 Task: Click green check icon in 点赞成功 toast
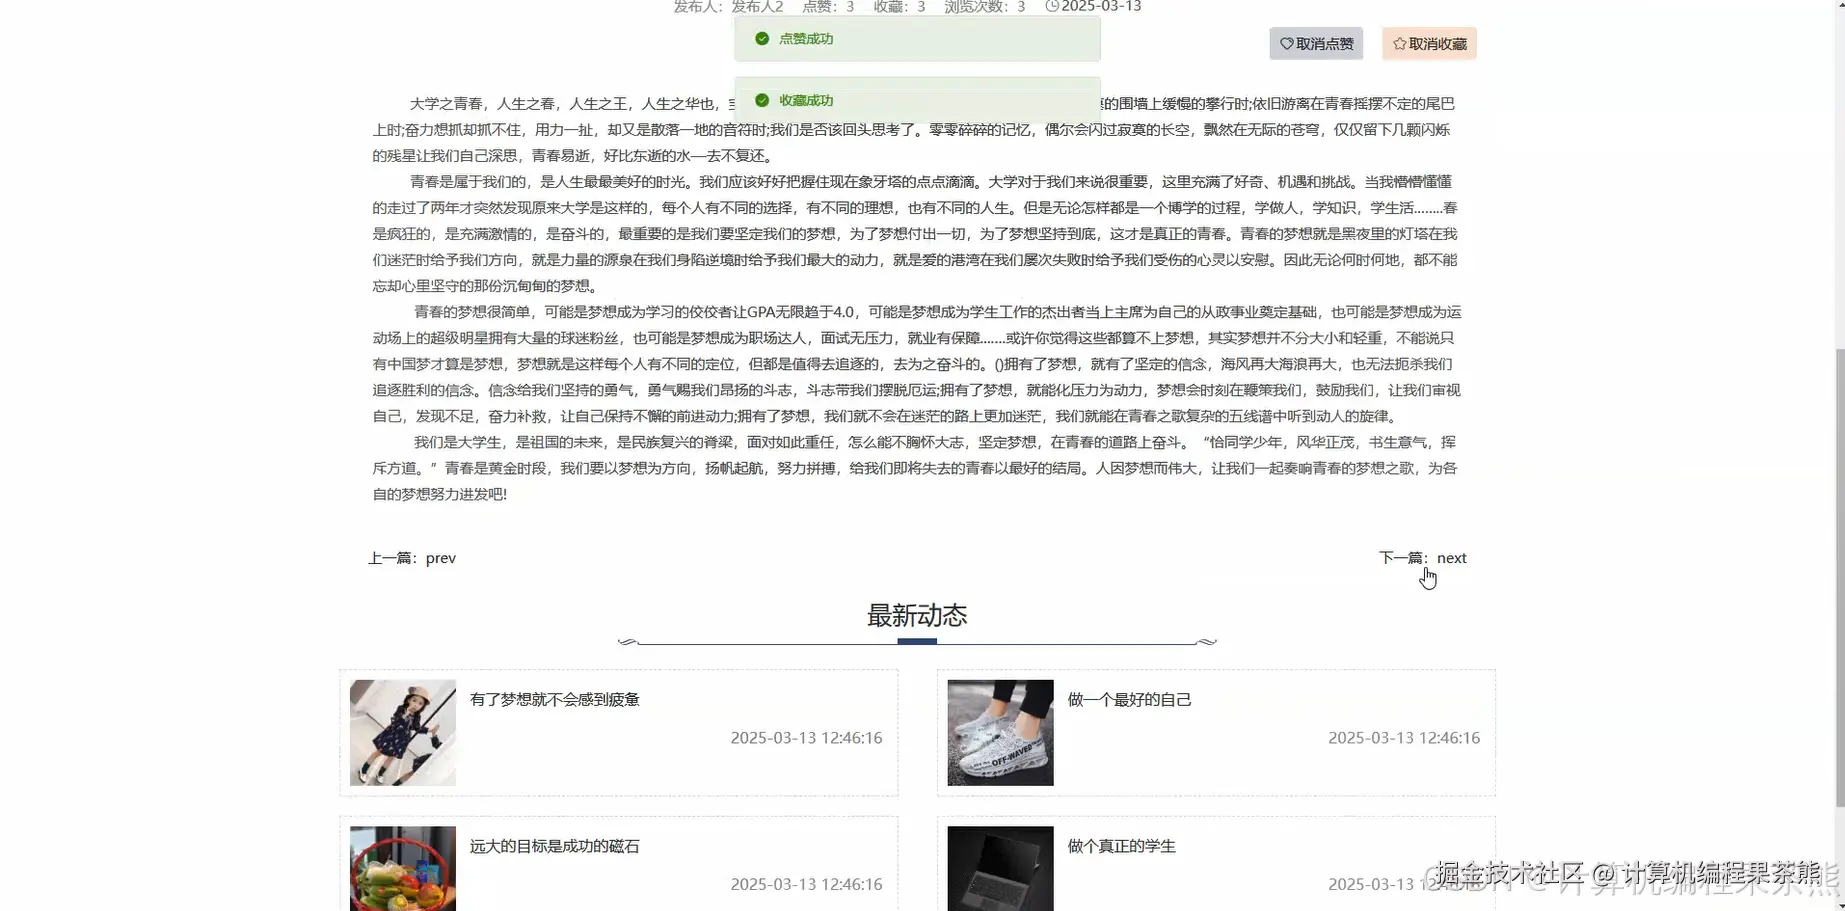tap(764, 39)
